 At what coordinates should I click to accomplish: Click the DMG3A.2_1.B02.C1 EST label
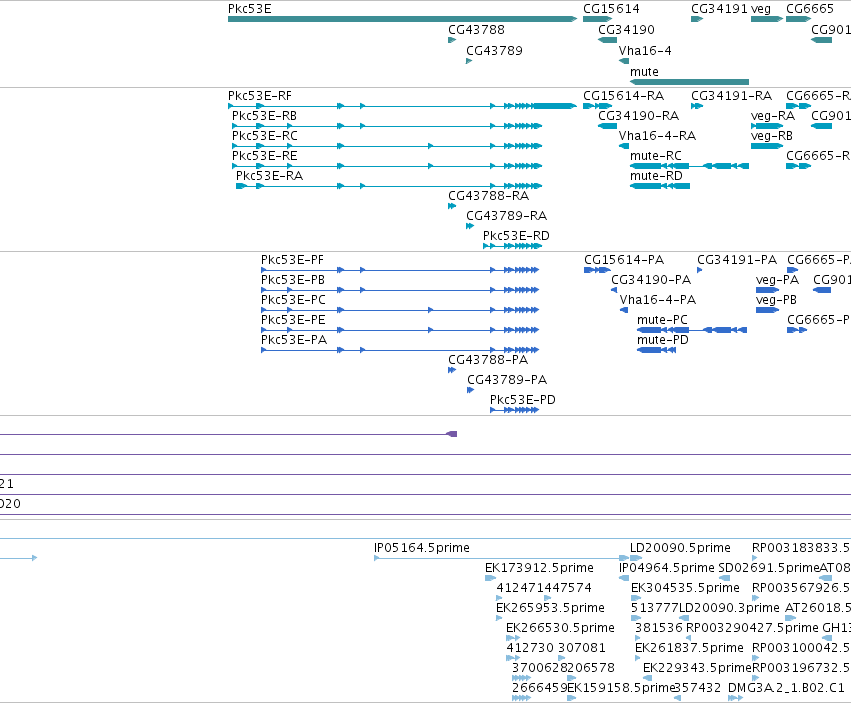coord(786,688)
